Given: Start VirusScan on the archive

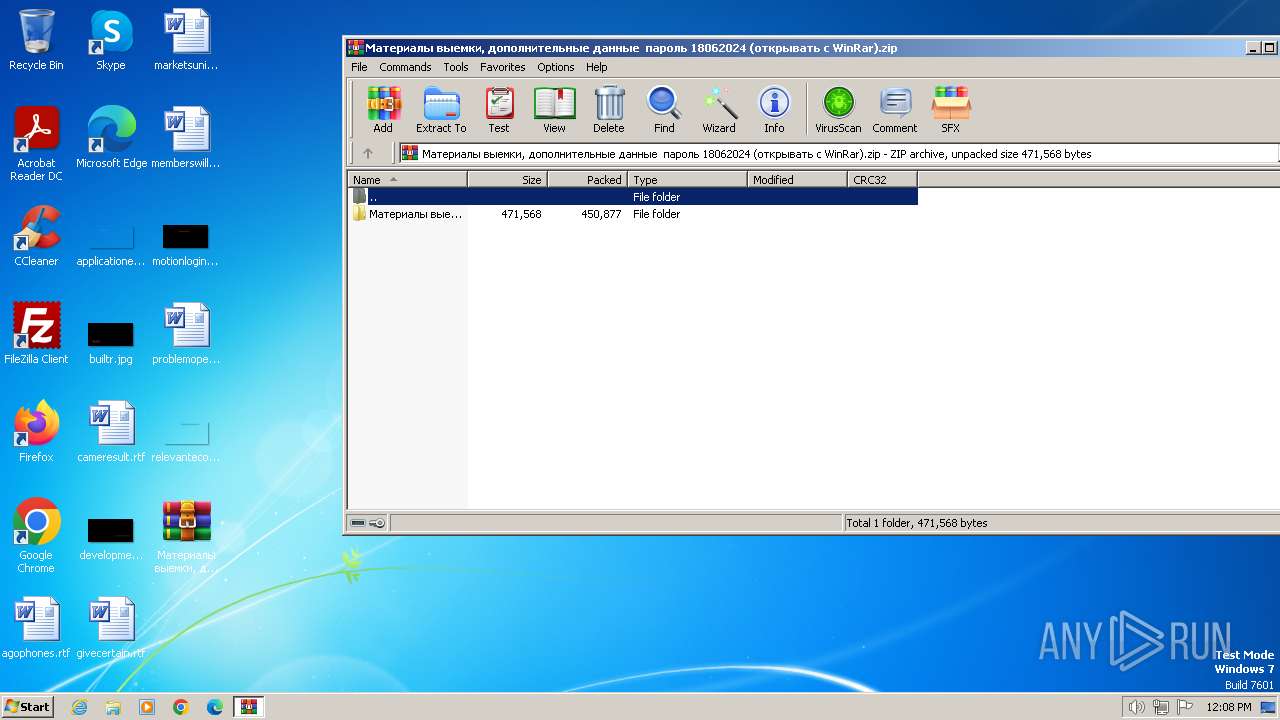Looking at the screenshot, I should [x=838, y=109].
